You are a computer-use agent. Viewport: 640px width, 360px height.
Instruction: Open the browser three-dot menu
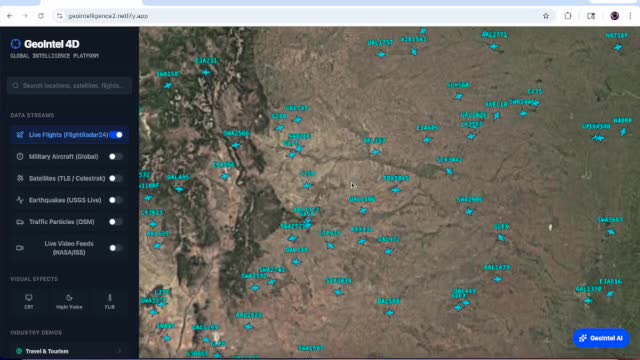[x=630, y=16]
